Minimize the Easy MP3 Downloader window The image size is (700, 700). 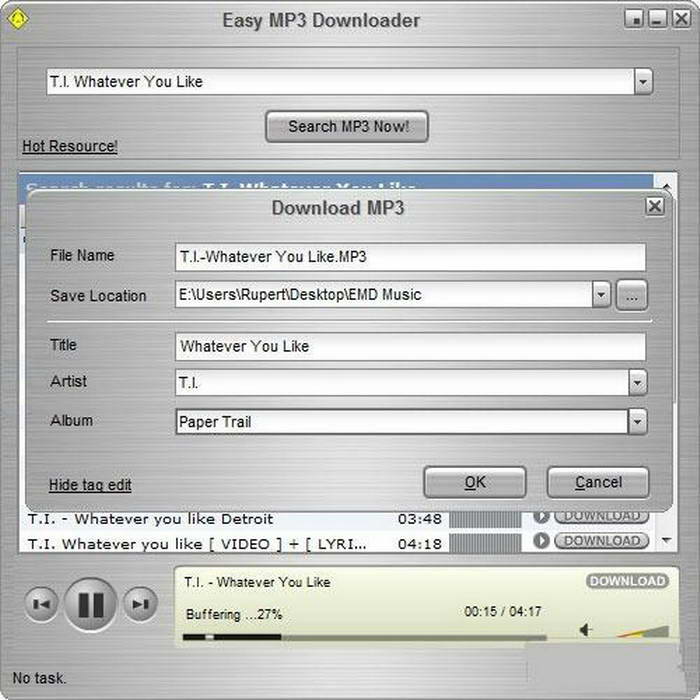coord(657,19)
